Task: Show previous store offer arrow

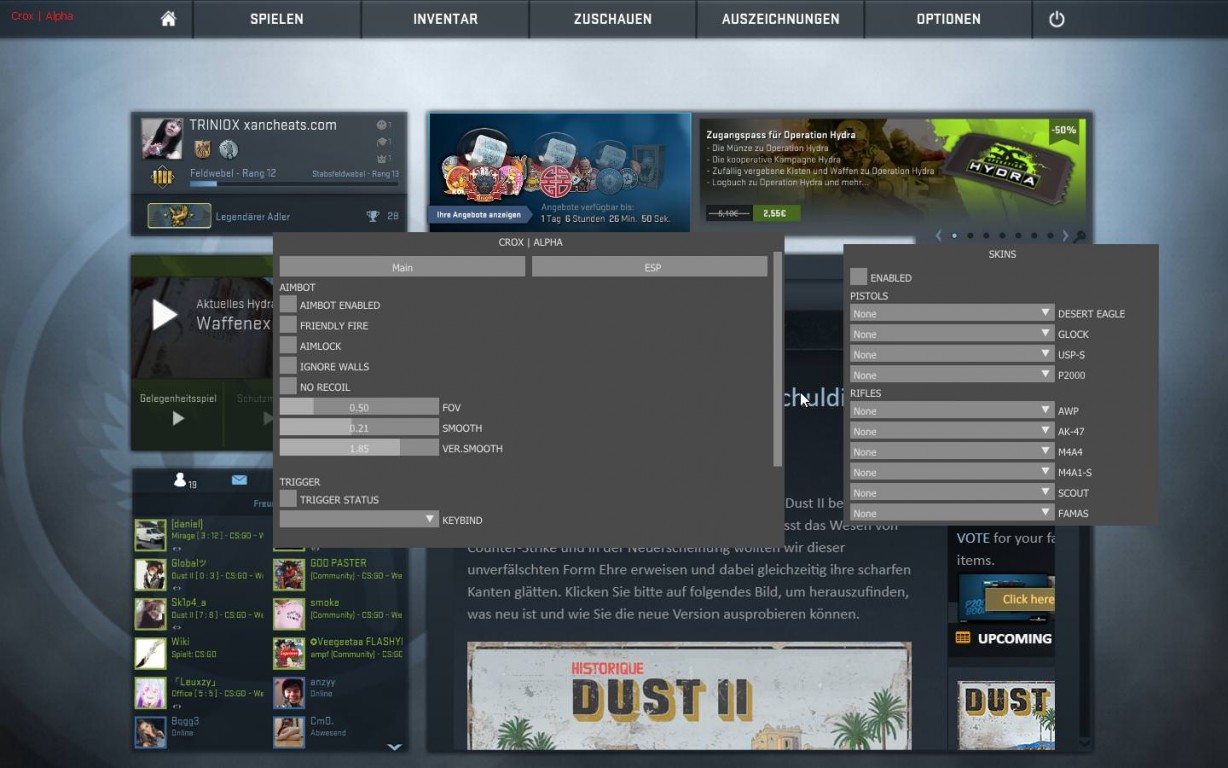Action: tap(938, 236)
